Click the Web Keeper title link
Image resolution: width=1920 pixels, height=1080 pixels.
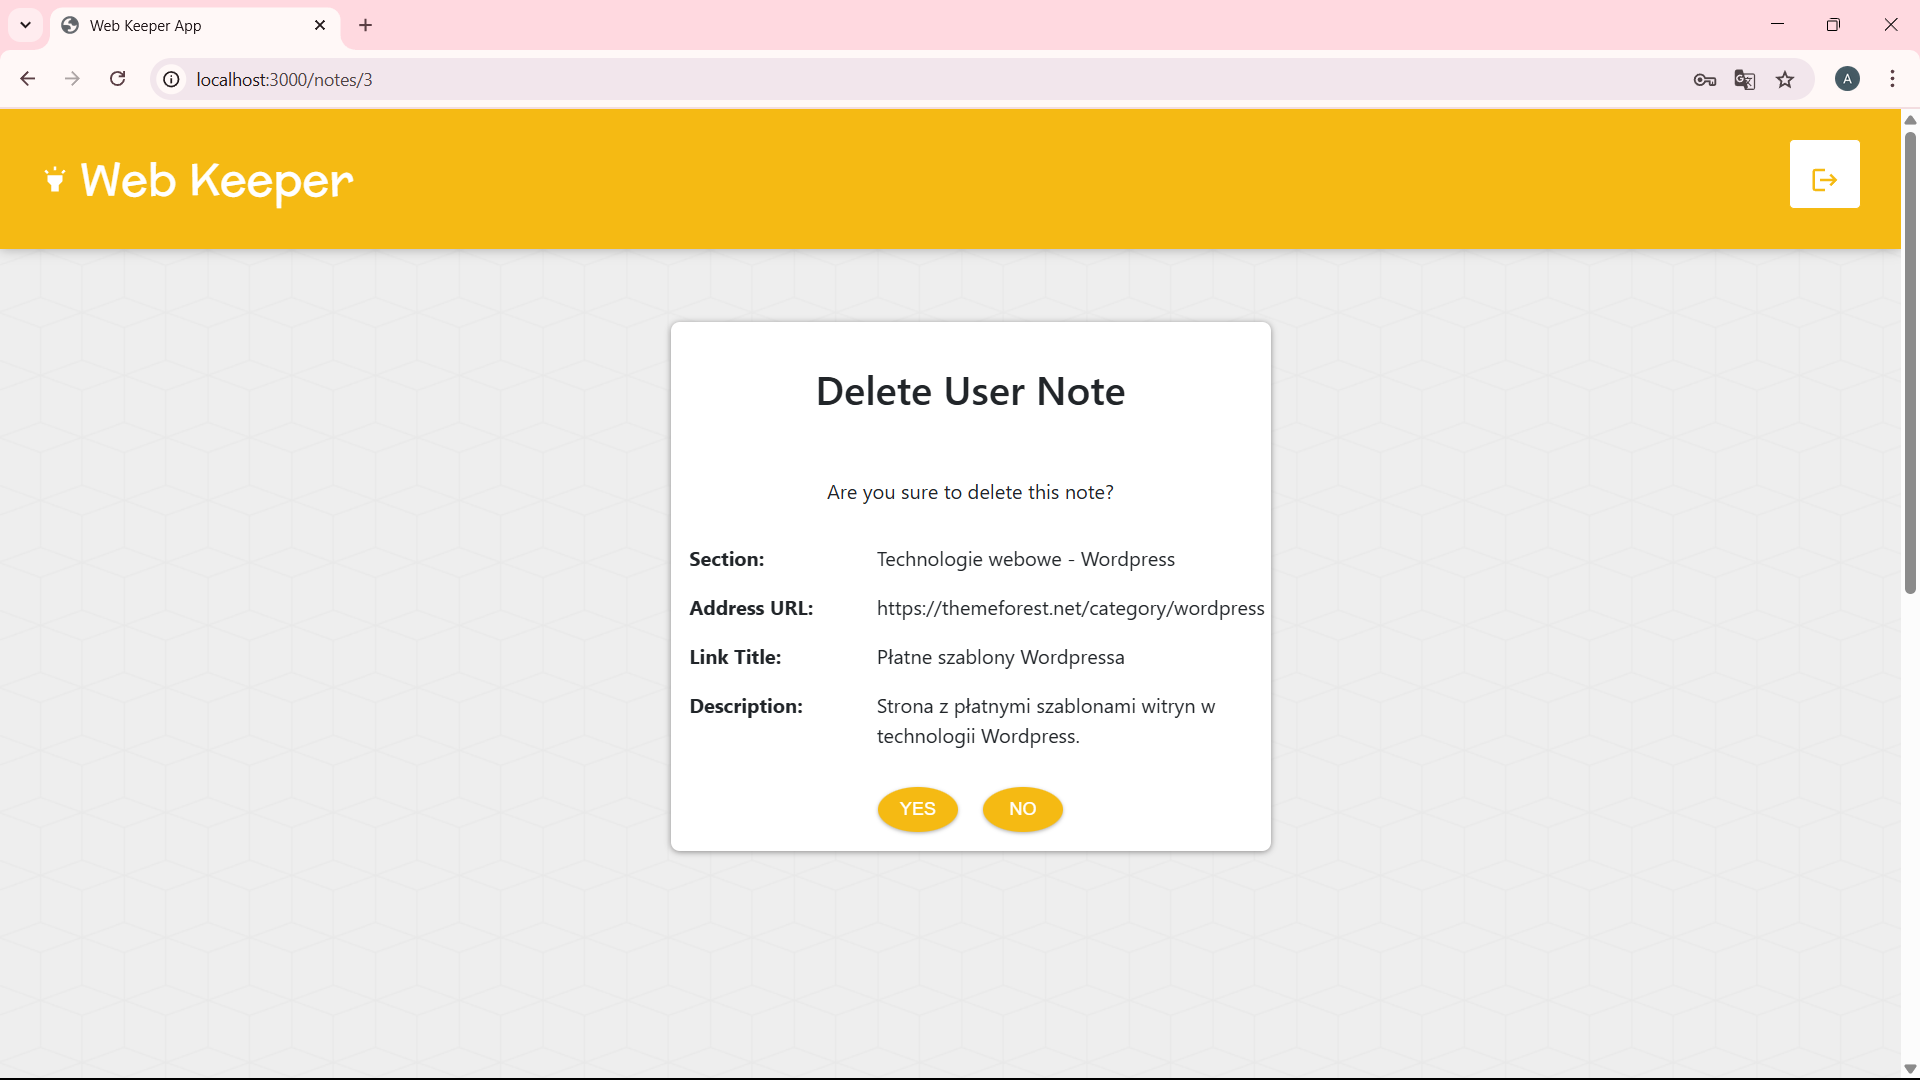pos(216,181)
